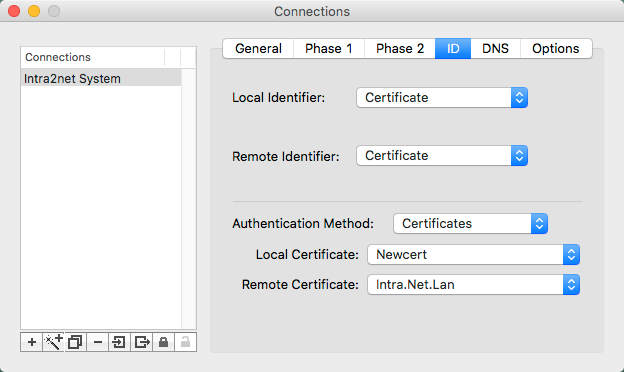
Task: Export the connection using arrow-out icon
Action: 141,342
